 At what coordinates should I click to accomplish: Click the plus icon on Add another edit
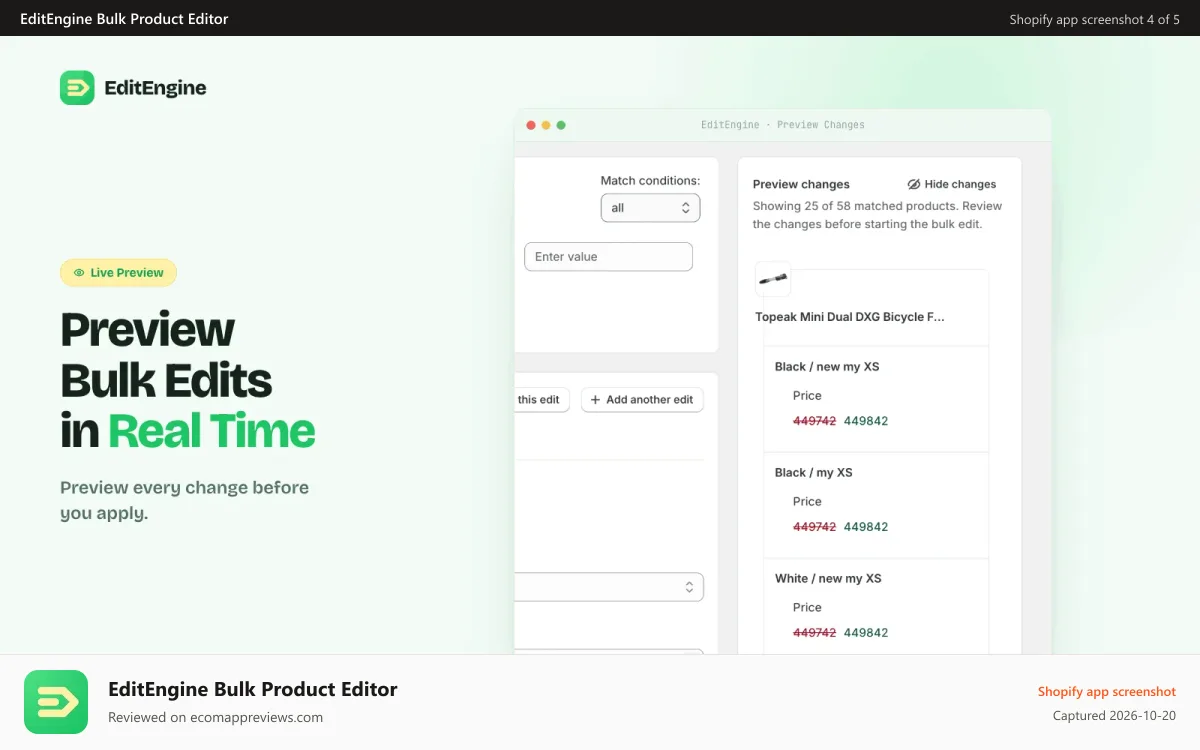[596, 400]
